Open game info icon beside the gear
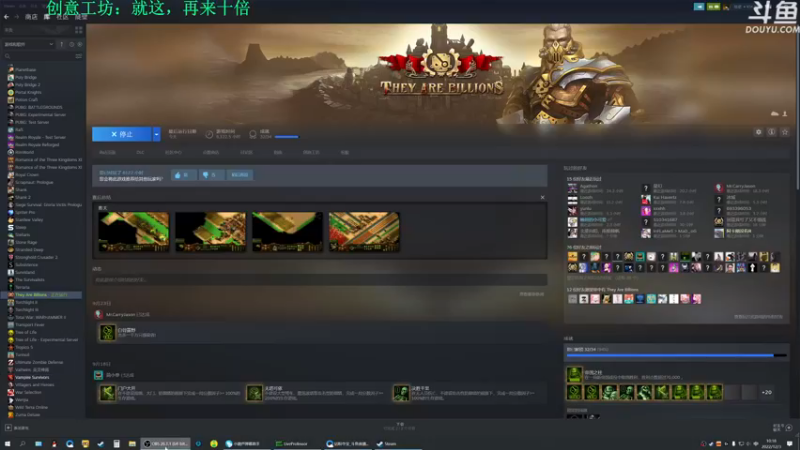 click(771, 132)
